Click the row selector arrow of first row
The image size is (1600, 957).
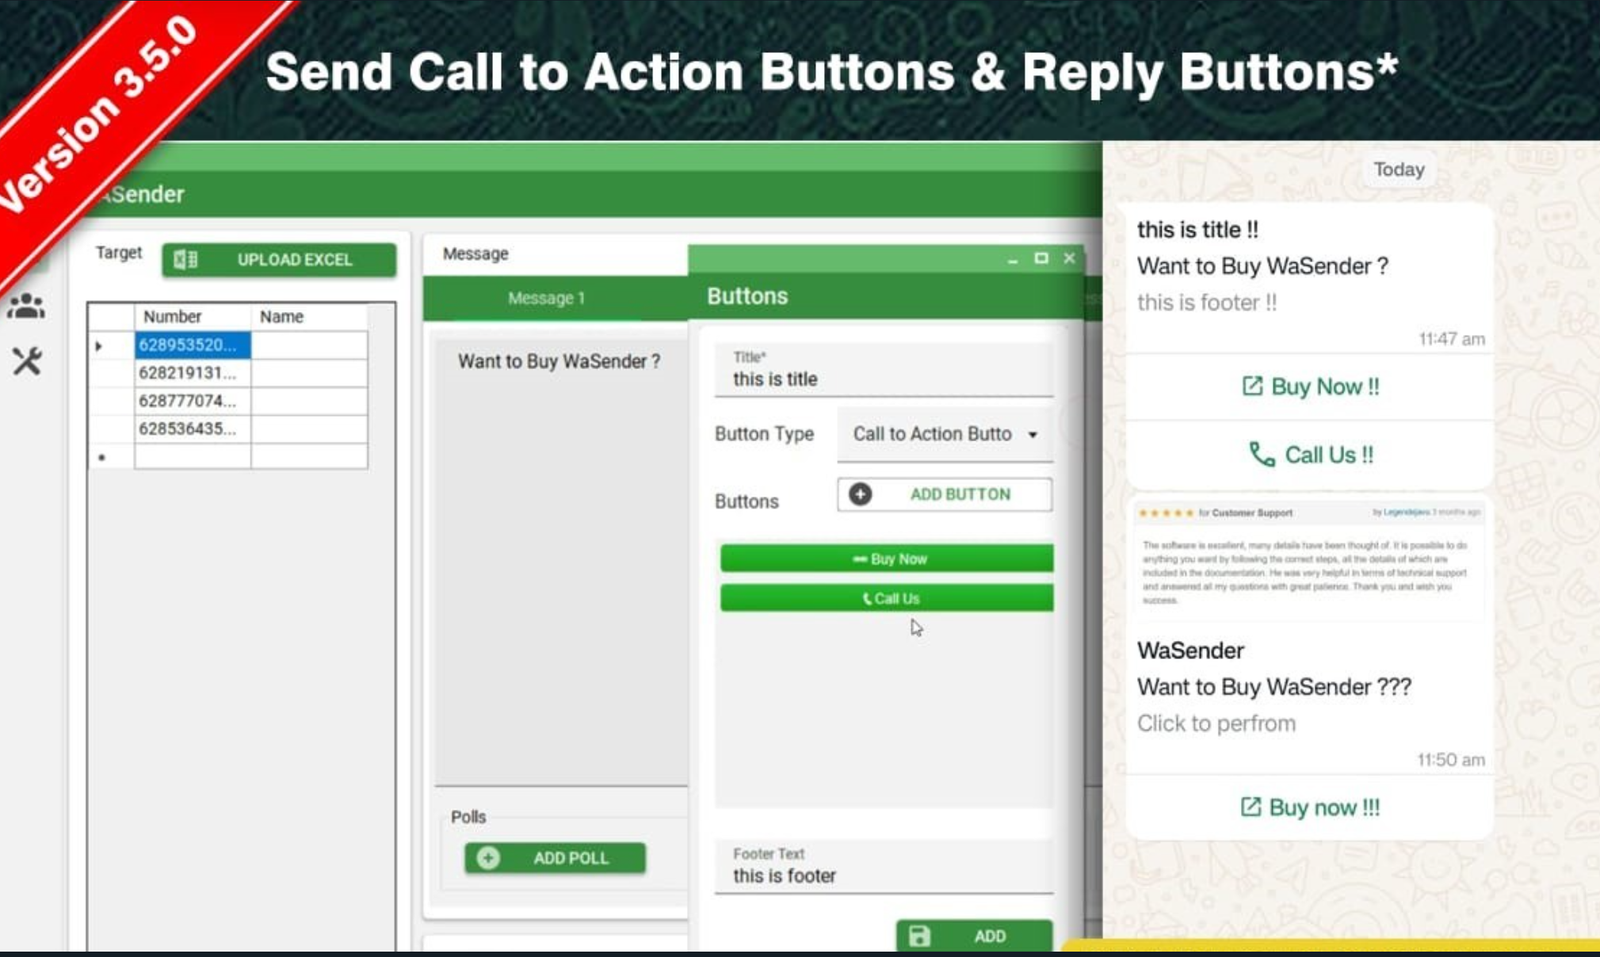pos(99,346)
